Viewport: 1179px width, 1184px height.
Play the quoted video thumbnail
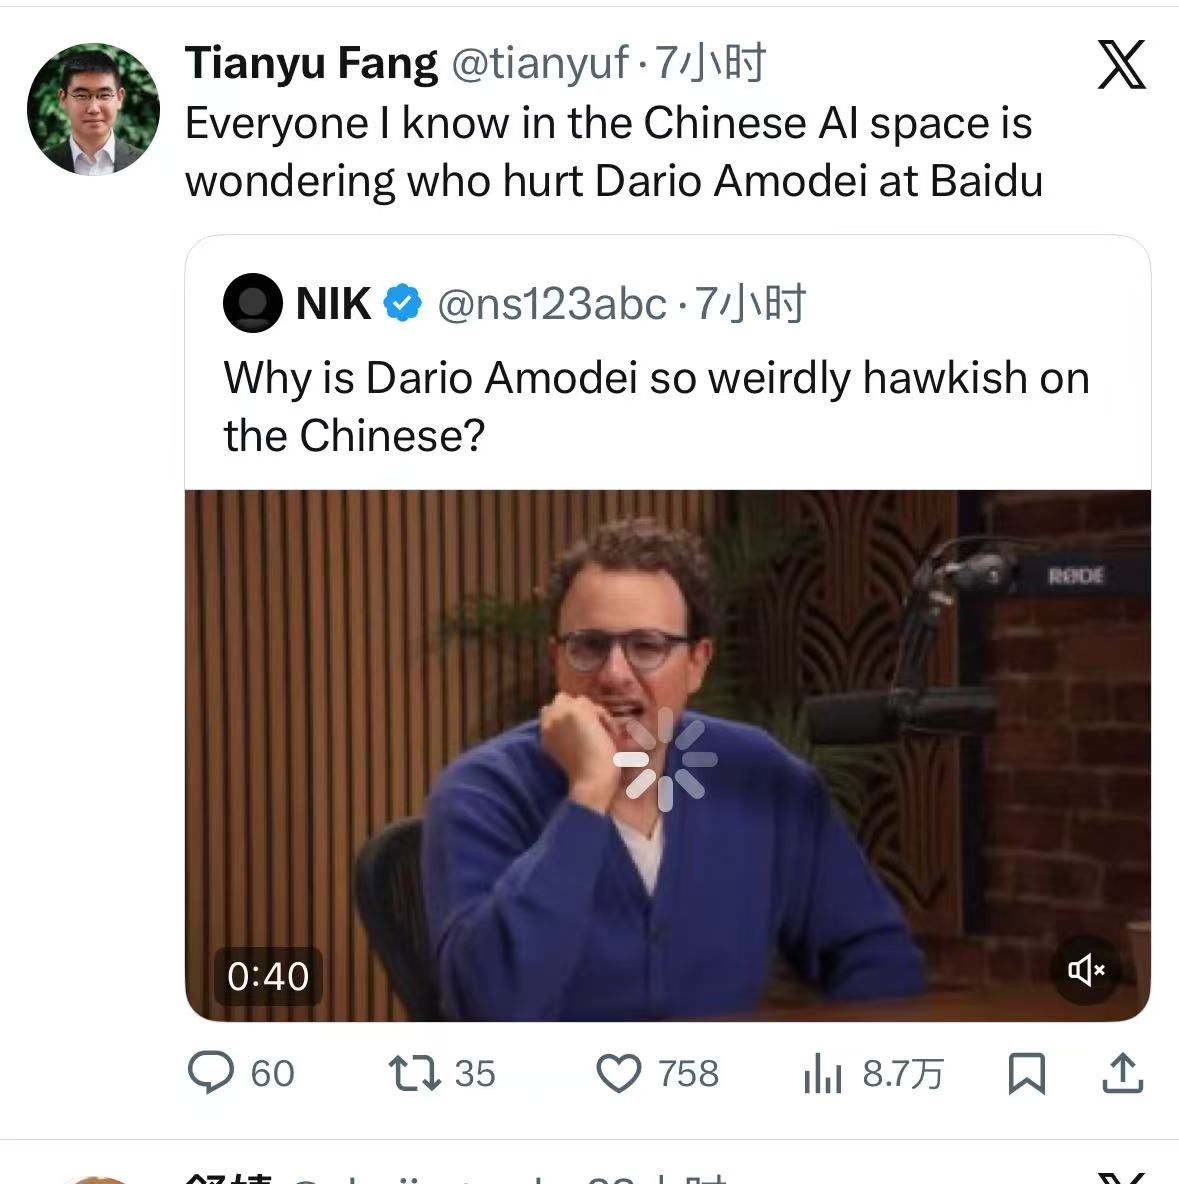(668, 756)
